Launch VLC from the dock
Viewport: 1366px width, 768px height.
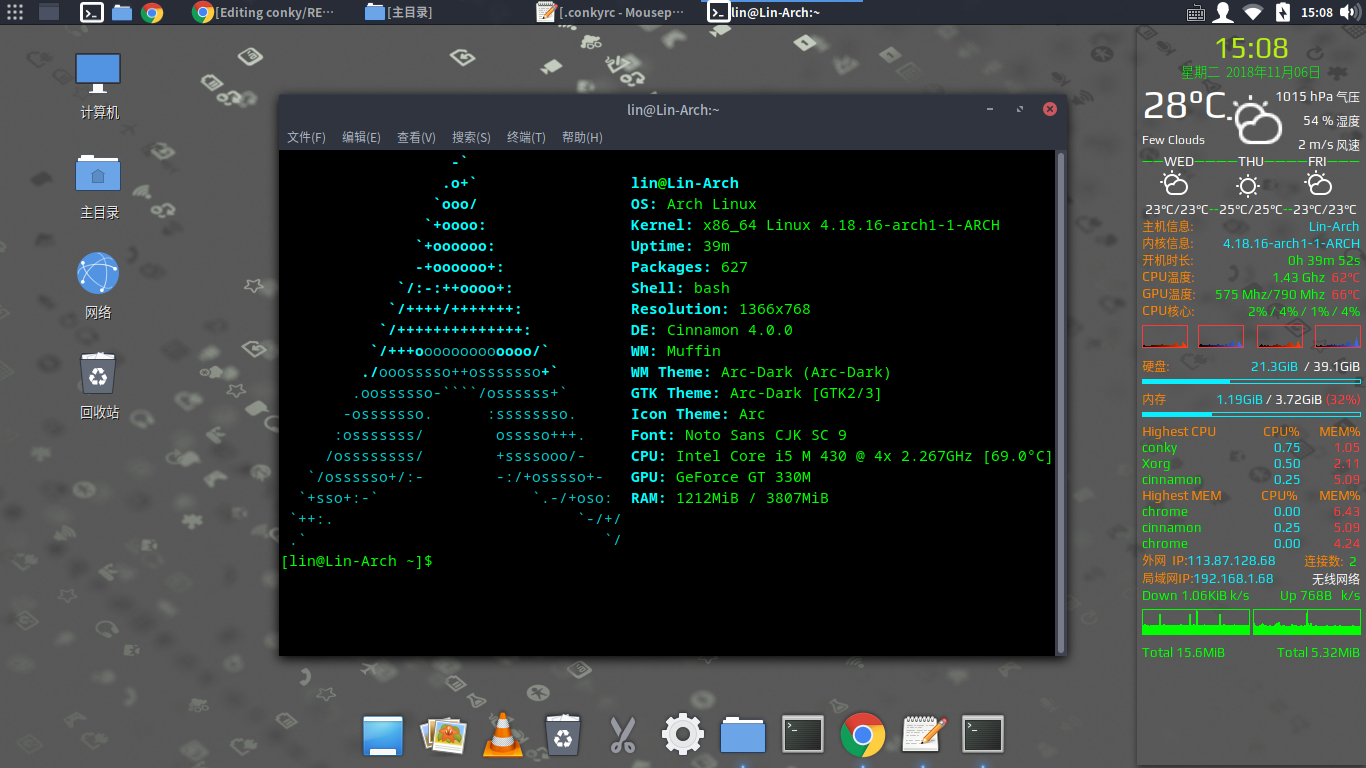[x=502, y=736]
